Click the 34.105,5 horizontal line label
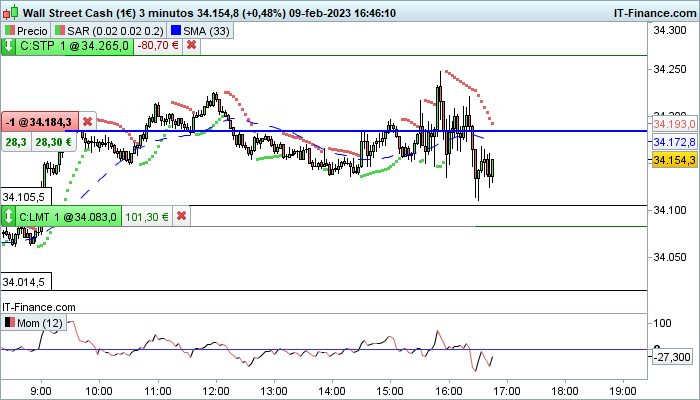Image resolution: width=700 pixels, height=400 pixels. tap(26, 197)
